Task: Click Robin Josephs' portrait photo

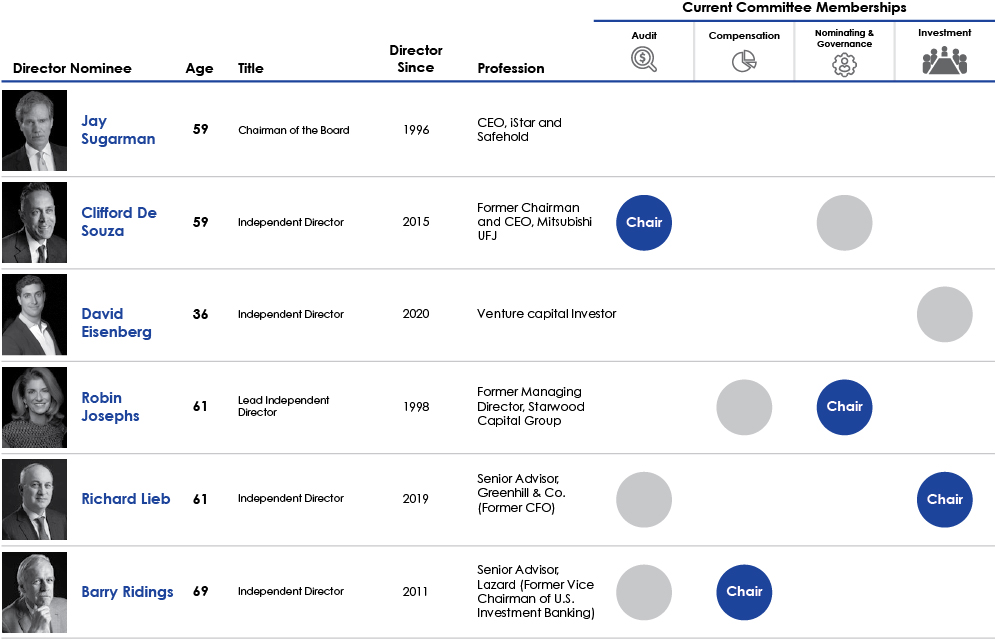Action: pos(35,407)
